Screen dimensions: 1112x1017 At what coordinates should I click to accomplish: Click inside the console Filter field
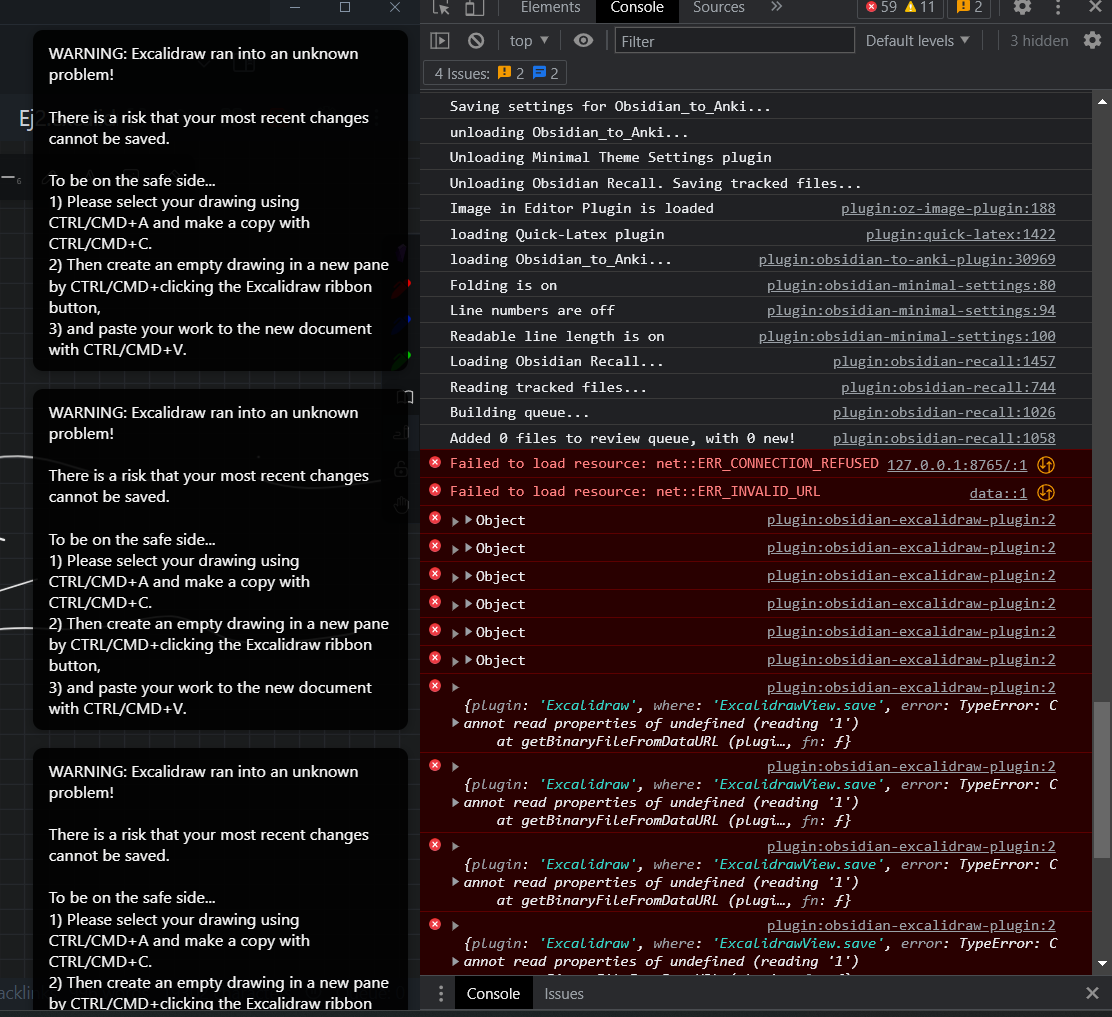[x=735, y=41]
